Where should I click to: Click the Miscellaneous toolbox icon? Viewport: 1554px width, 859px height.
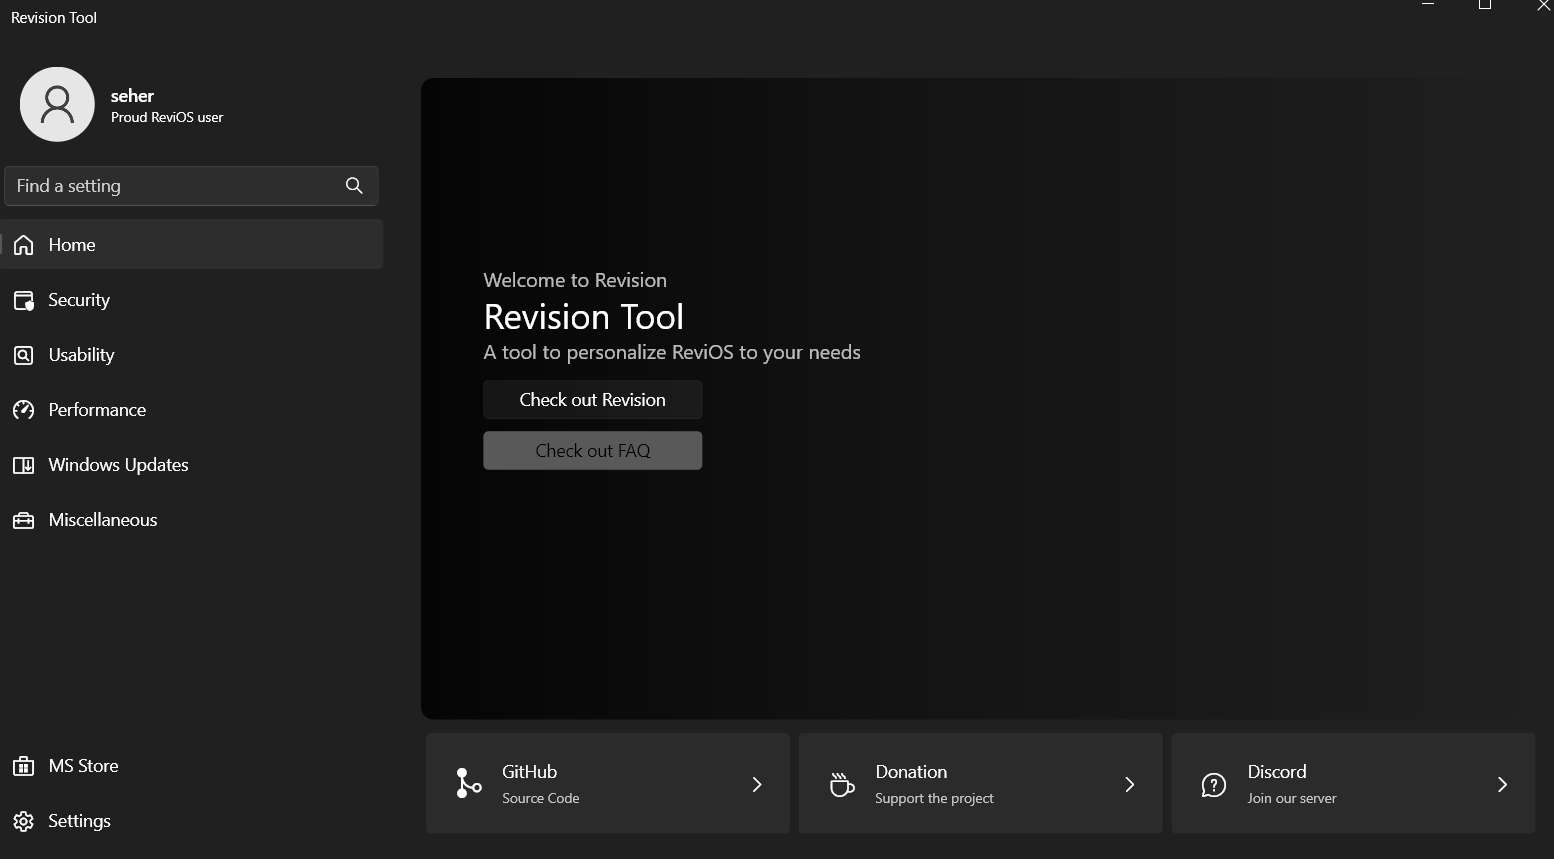pos(24,520)
